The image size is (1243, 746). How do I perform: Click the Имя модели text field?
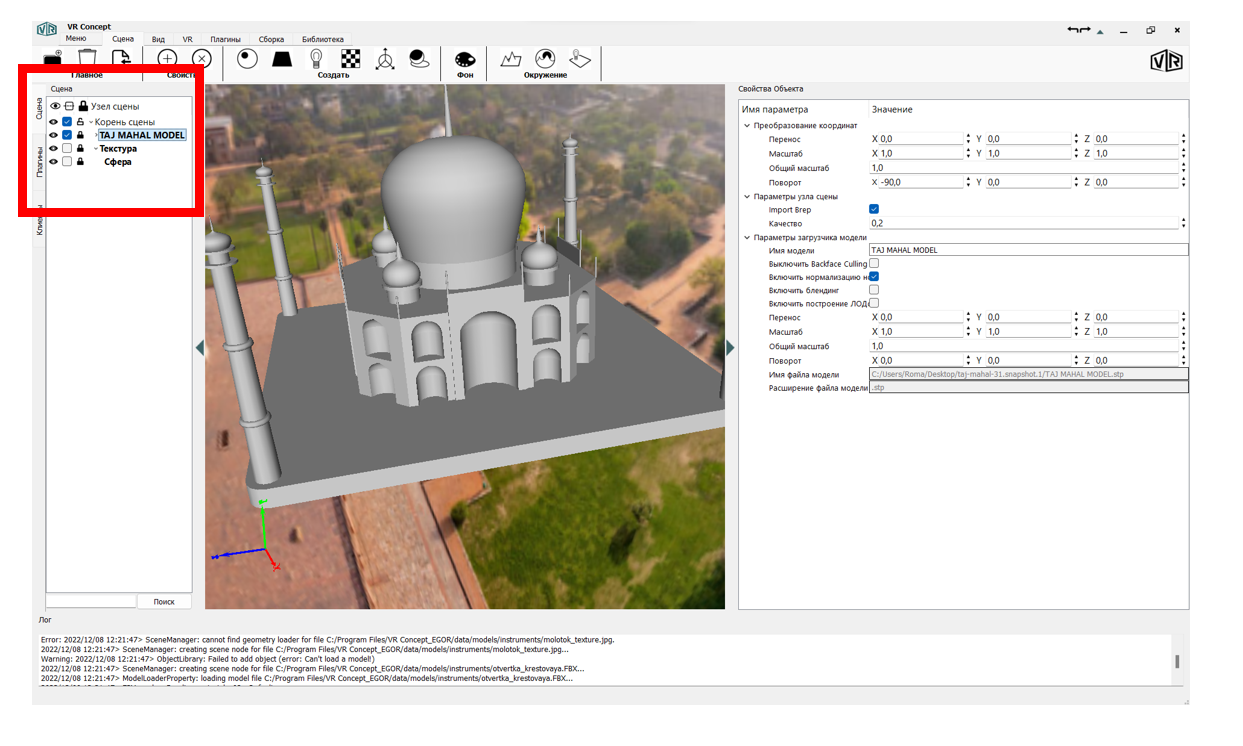1028,251
